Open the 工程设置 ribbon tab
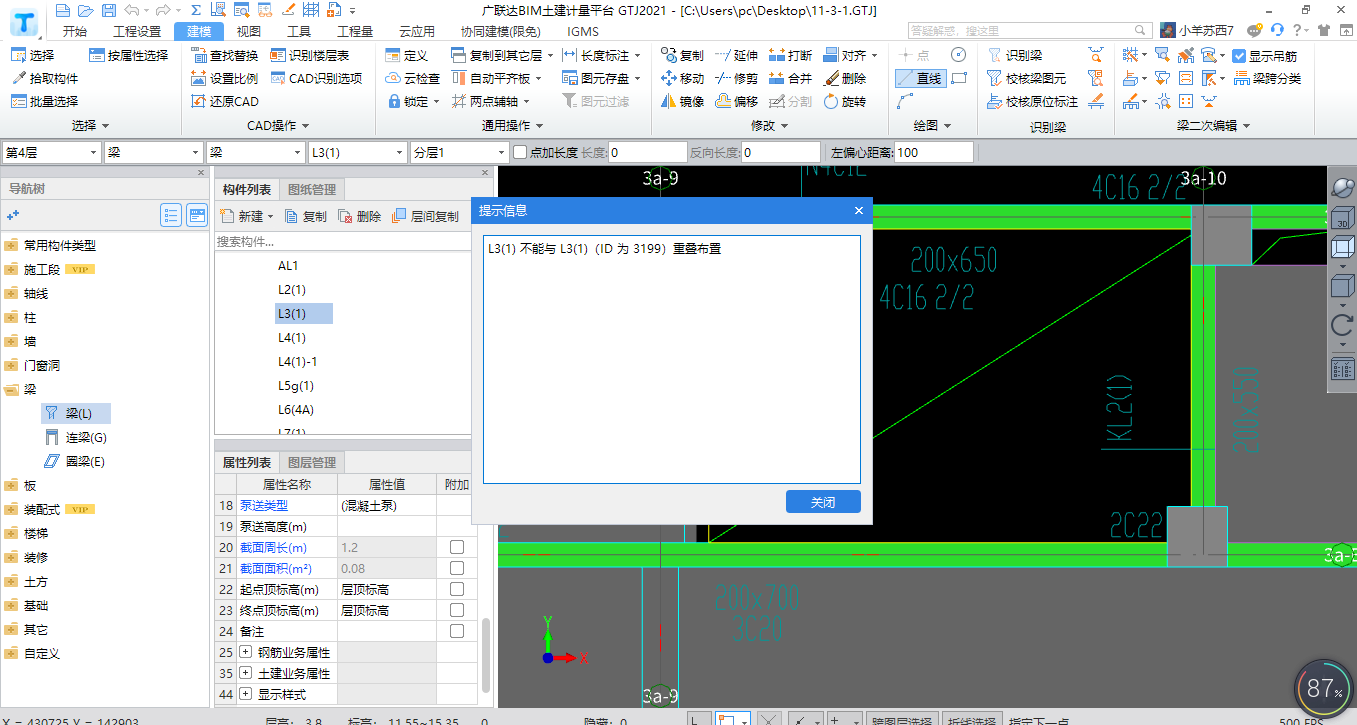This screenshot has width=1357, height=725. click(x=137, y=31)
